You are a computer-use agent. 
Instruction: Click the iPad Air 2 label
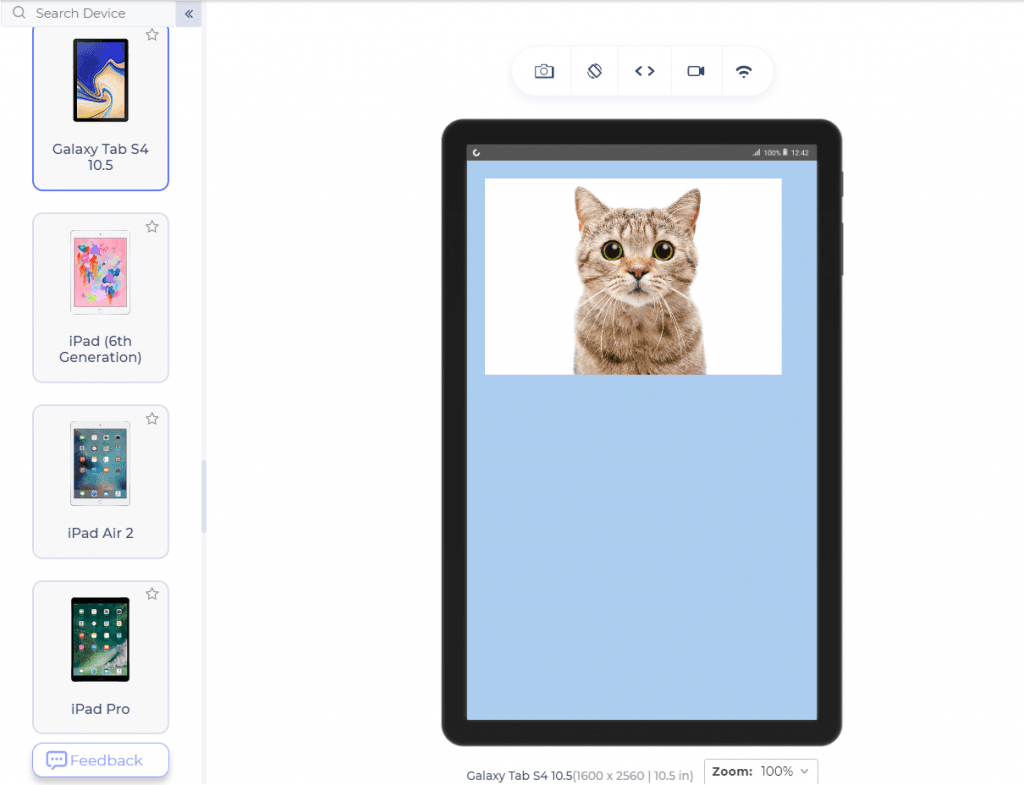click(x=101, y=533)
